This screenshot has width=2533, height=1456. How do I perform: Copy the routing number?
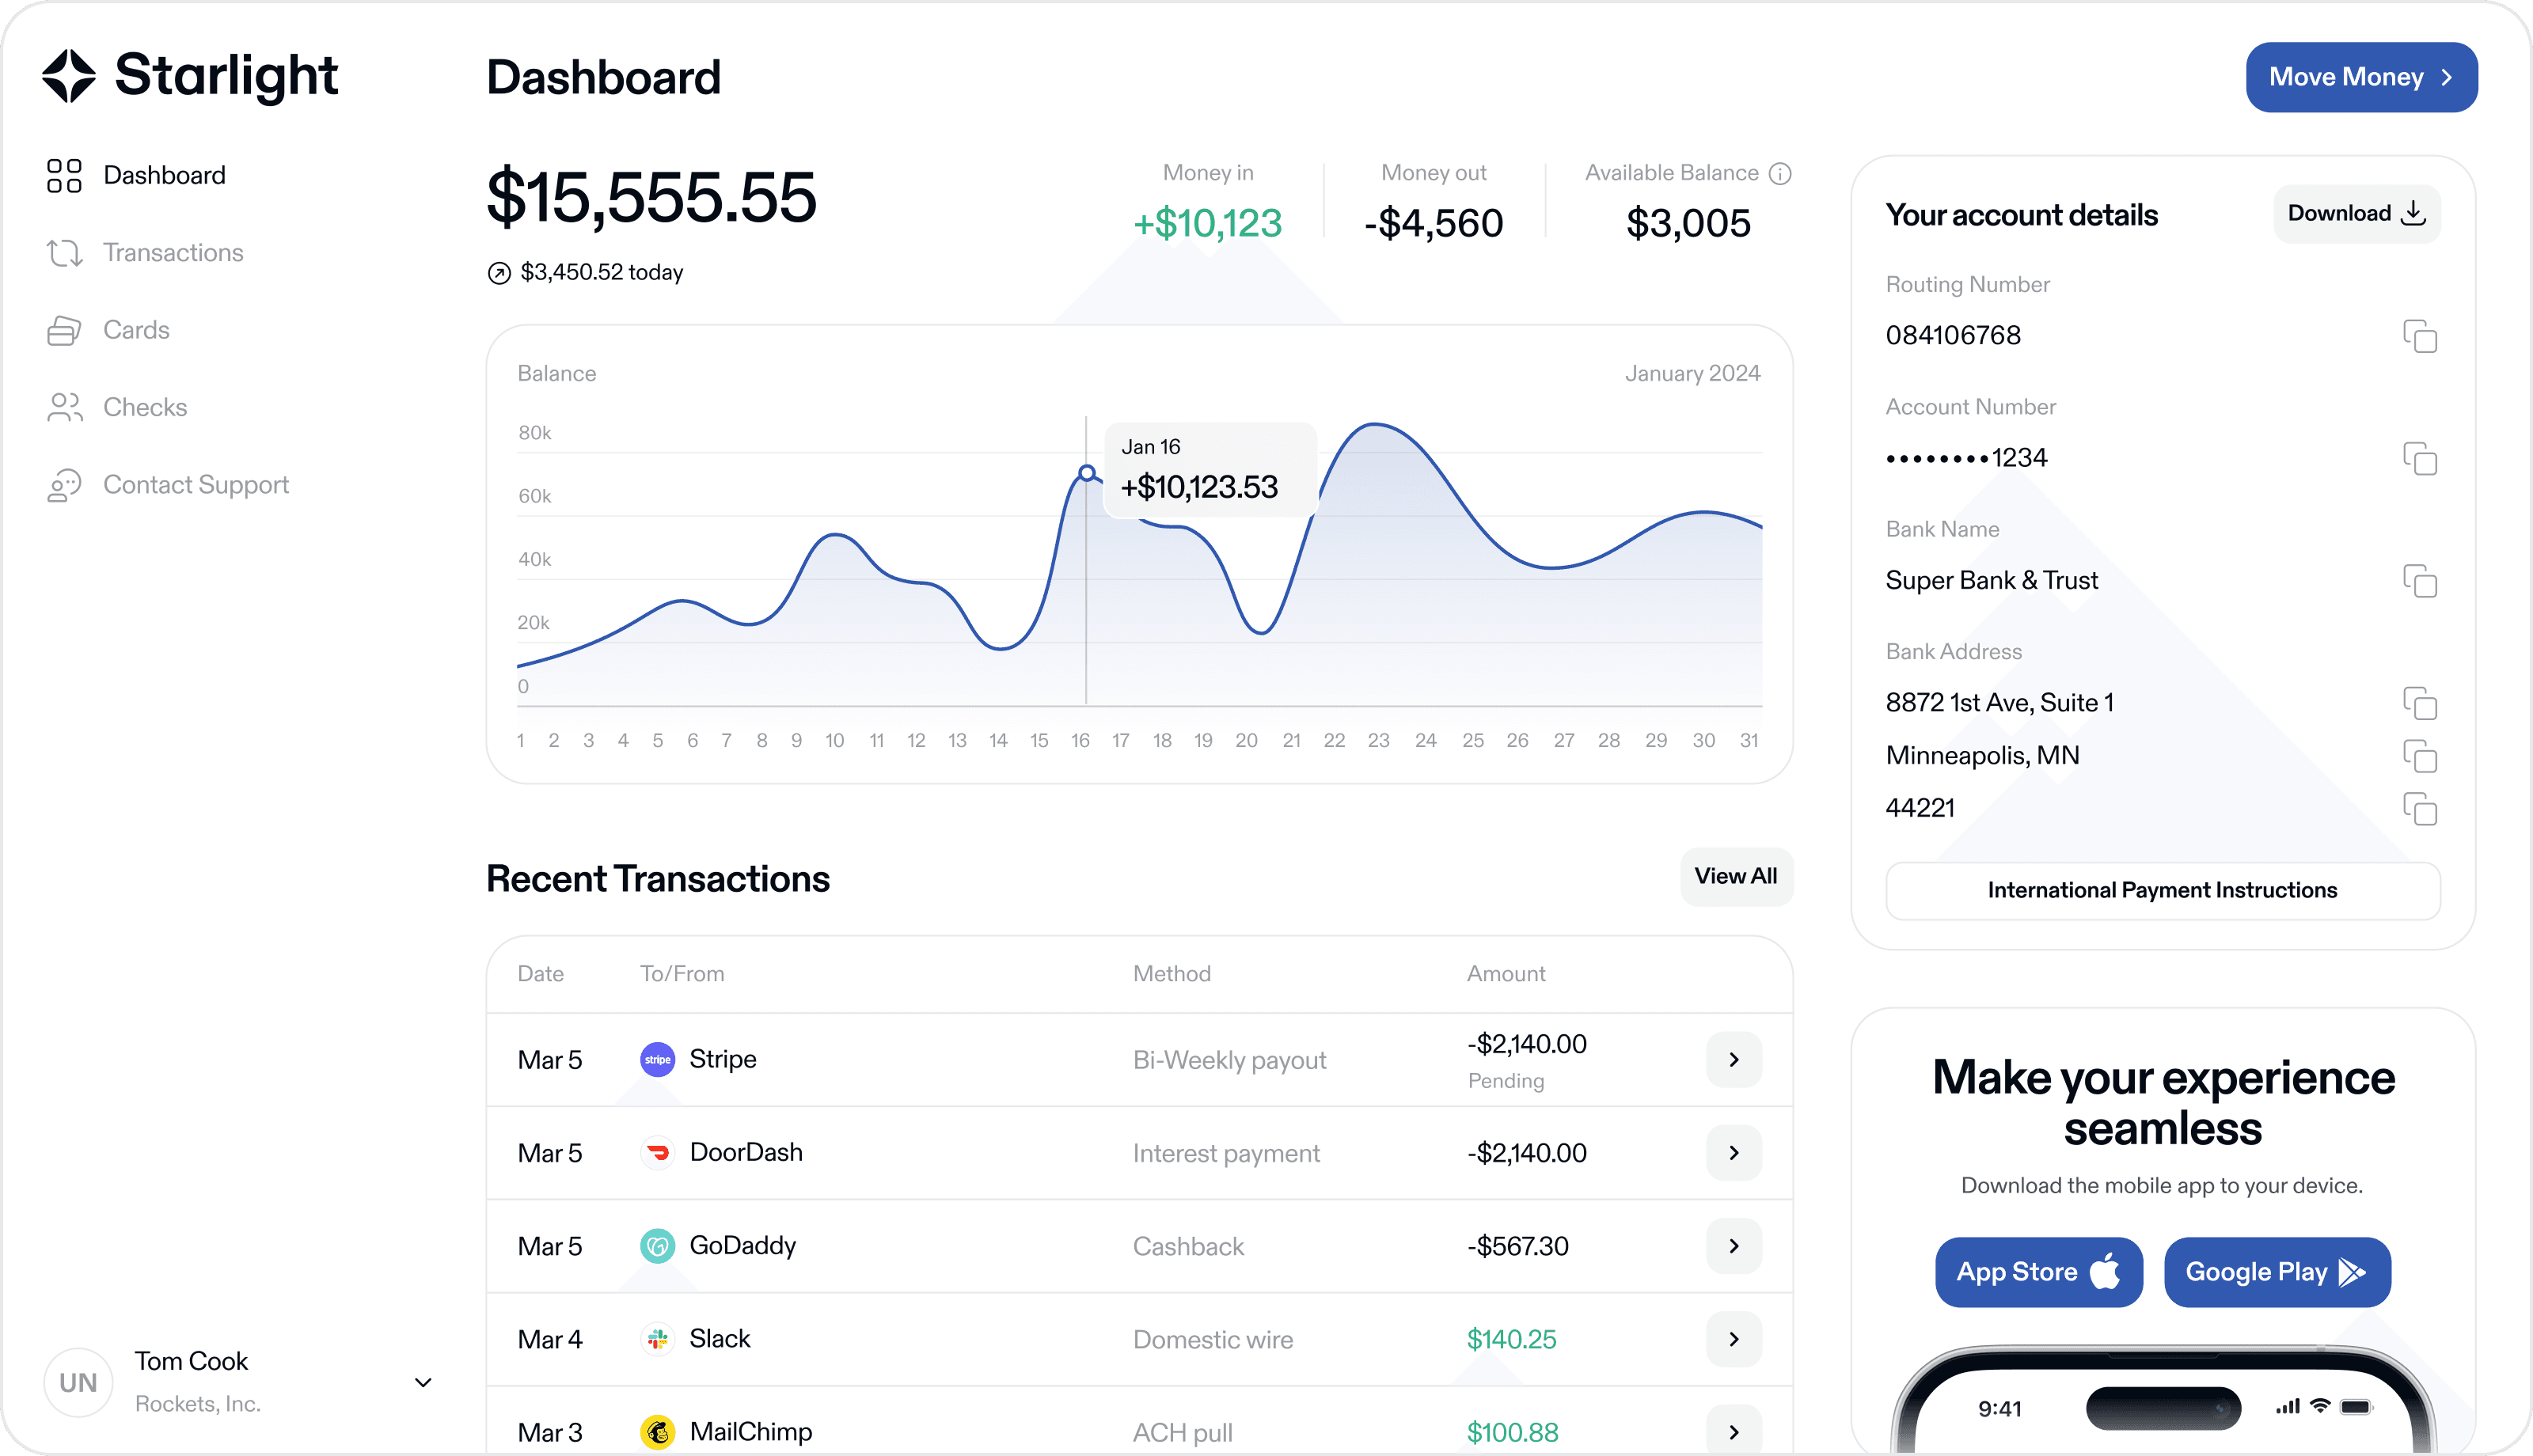[x=2419, y=336]
